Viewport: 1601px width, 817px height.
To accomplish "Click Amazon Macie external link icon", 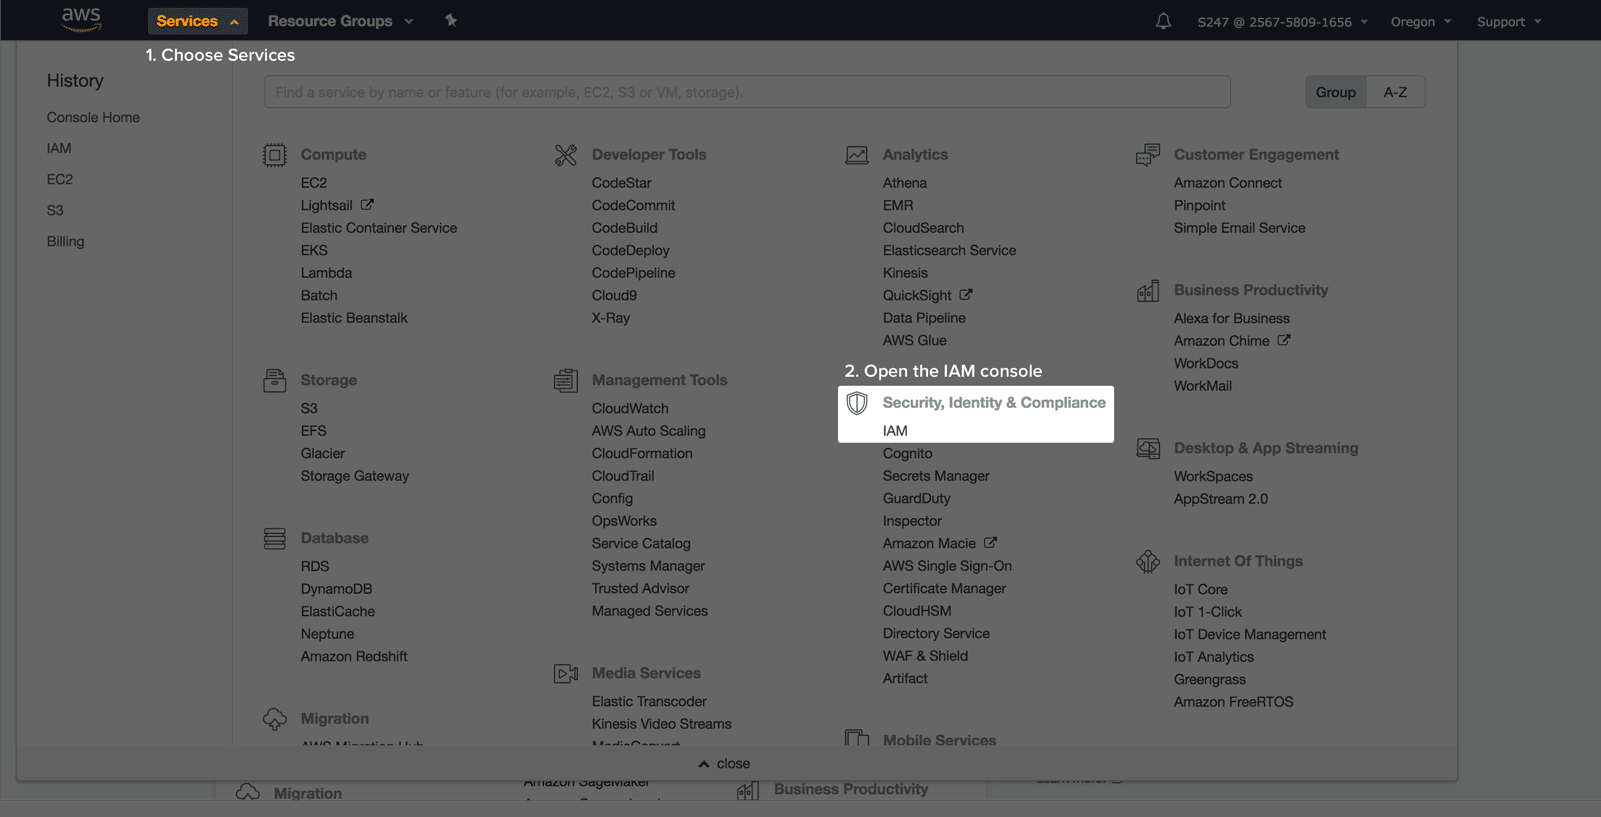I will click(990, 543).
